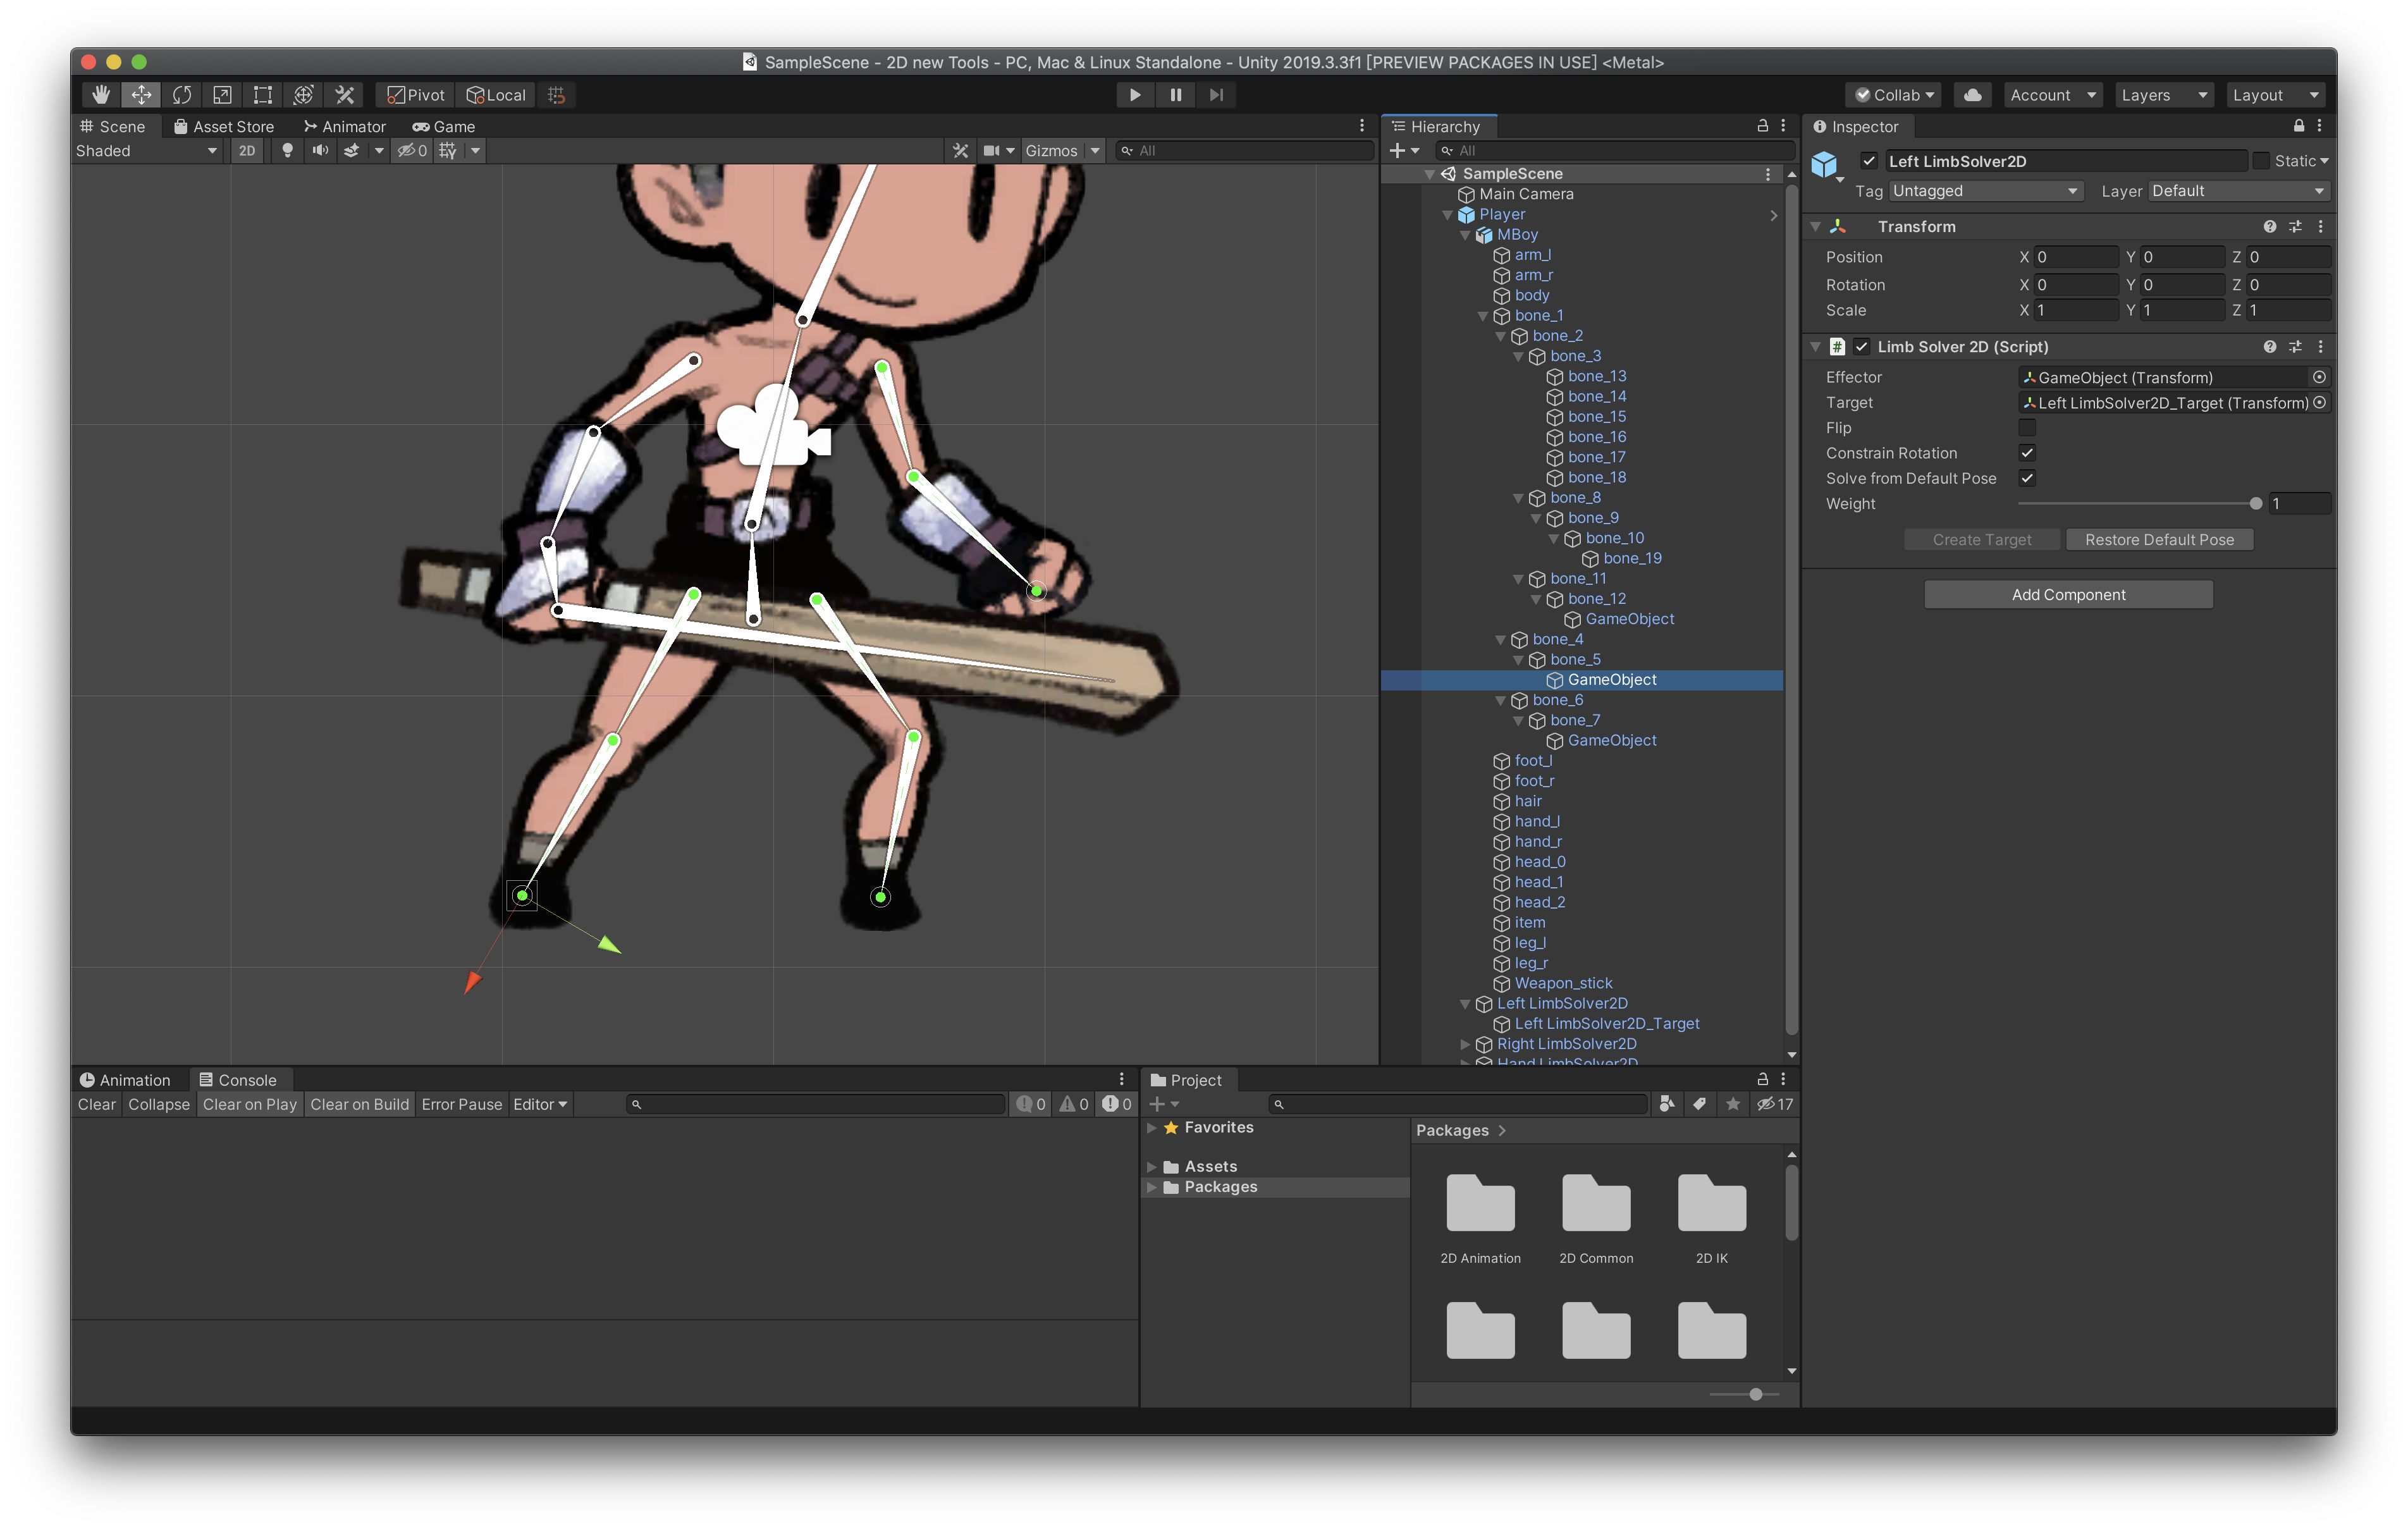Toggle scene lighting in the Scene view

click(x=287, y=150)
